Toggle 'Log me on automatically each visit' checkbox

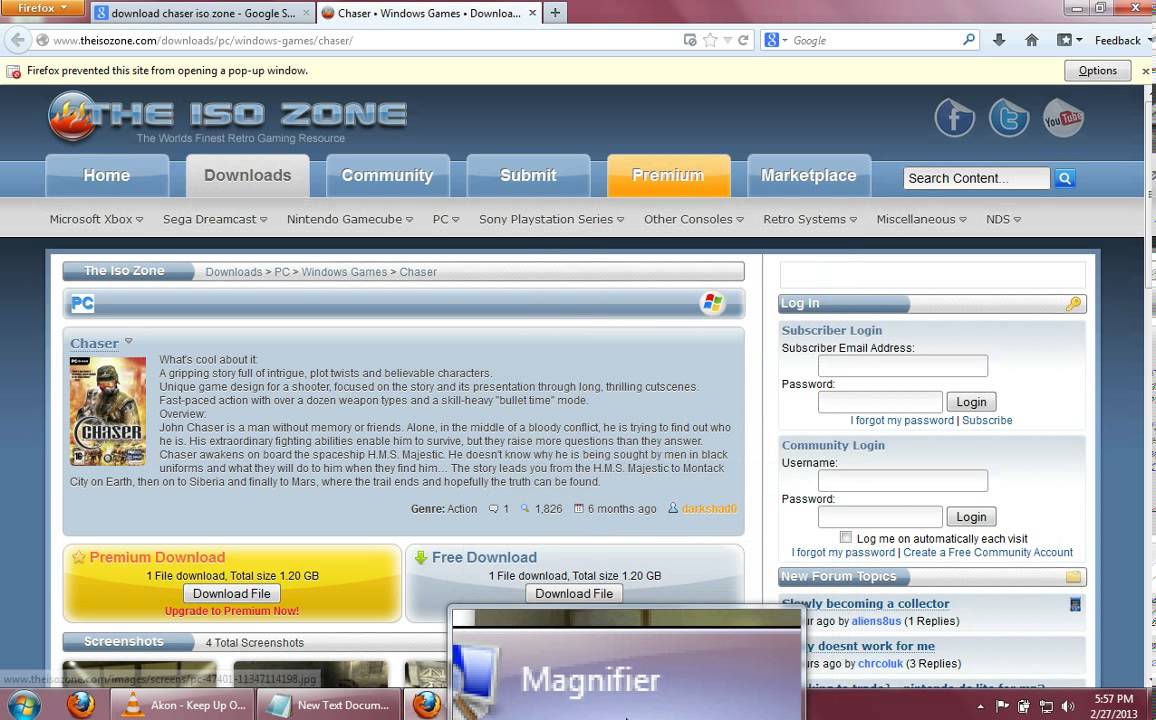coord(846,537)
